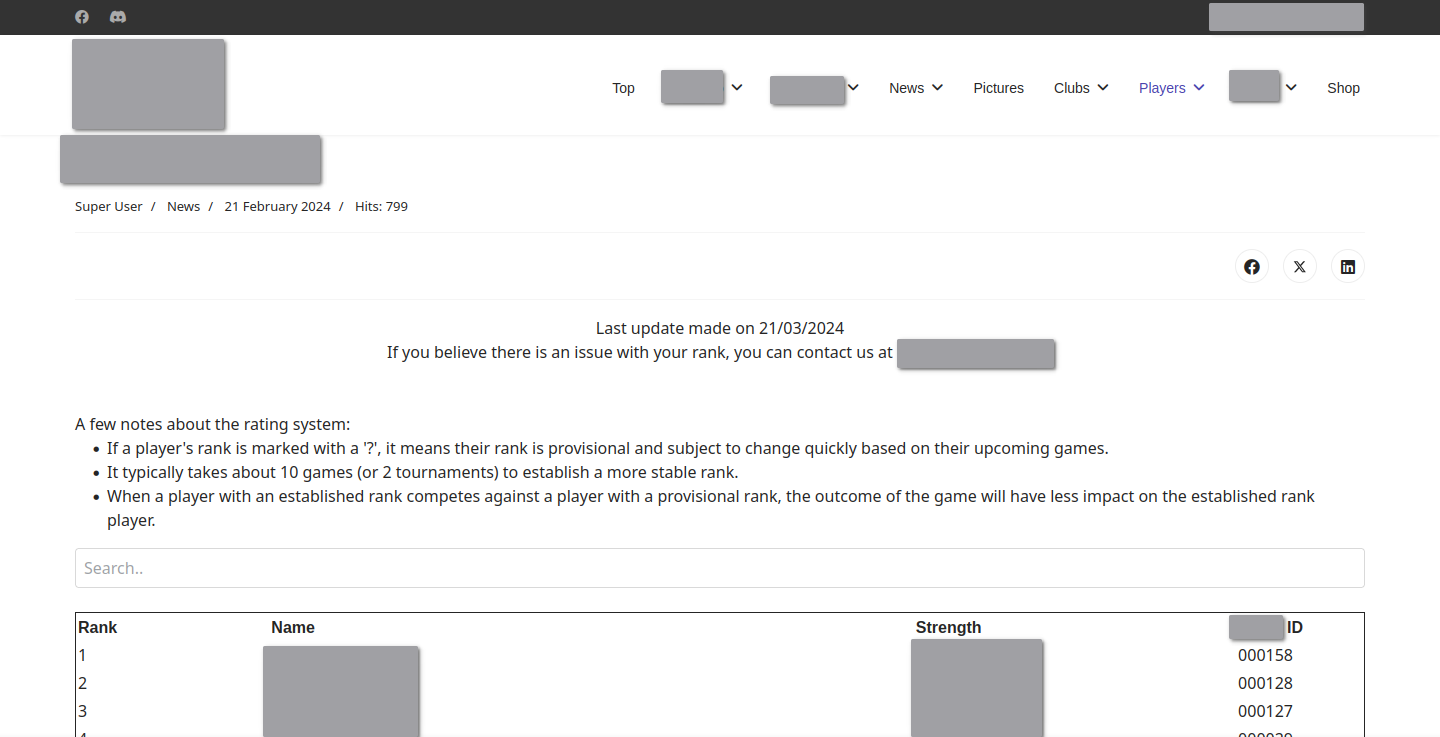Open the Discord link in top bar

tap(118, 17)
